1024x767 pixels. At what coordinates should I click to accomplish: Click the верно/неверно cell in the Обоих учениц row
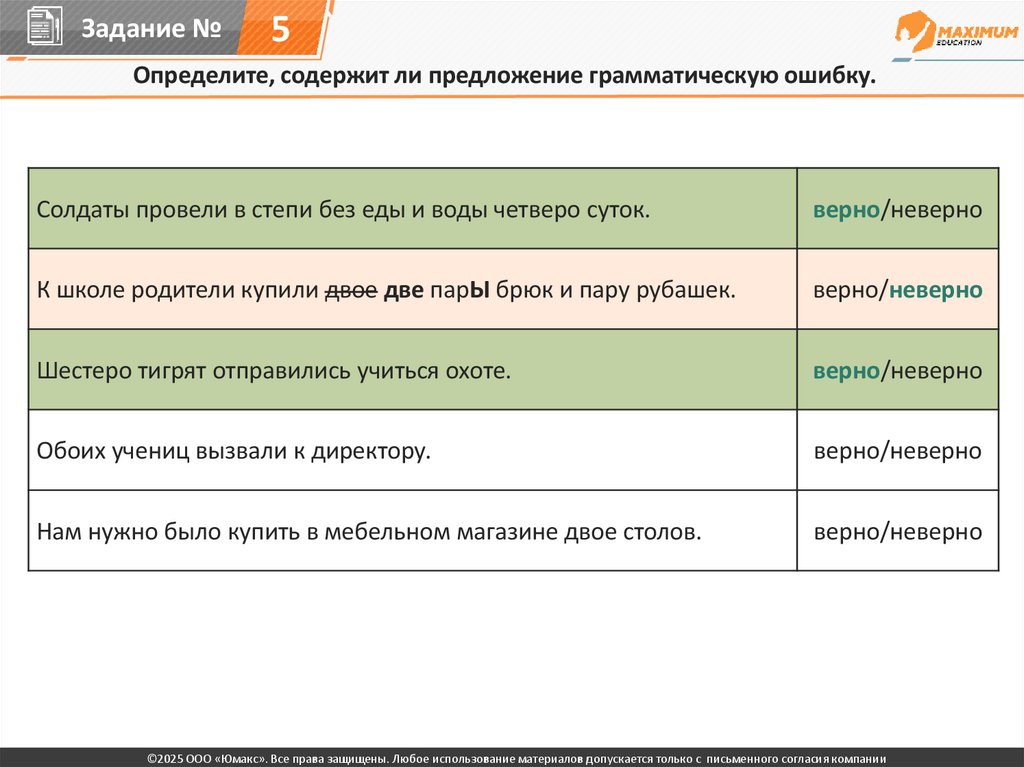(897, 451)
